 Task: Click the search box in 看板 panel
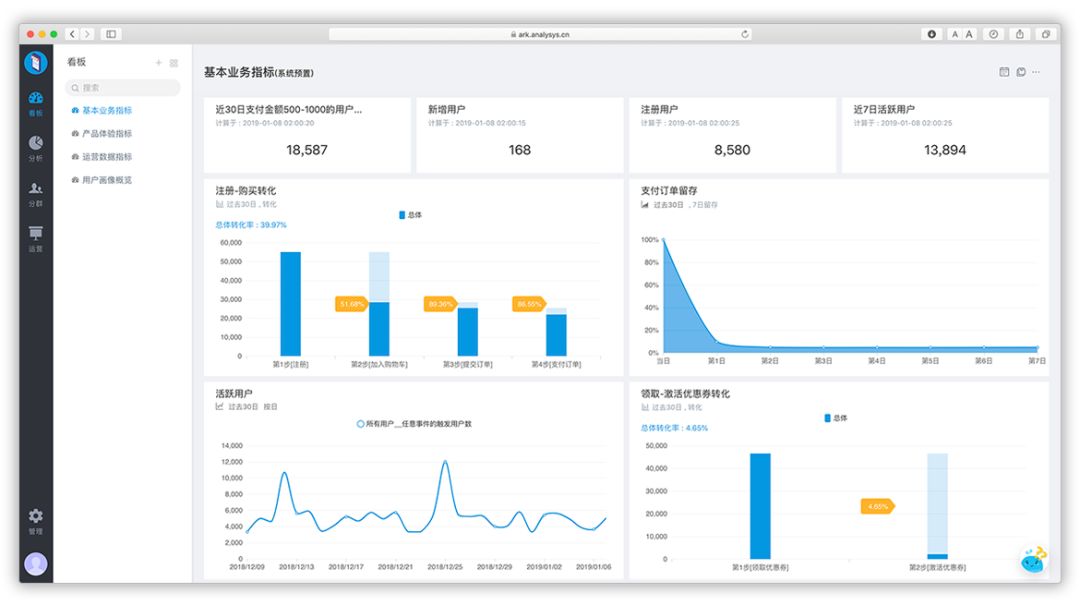[x=123, y=88]
